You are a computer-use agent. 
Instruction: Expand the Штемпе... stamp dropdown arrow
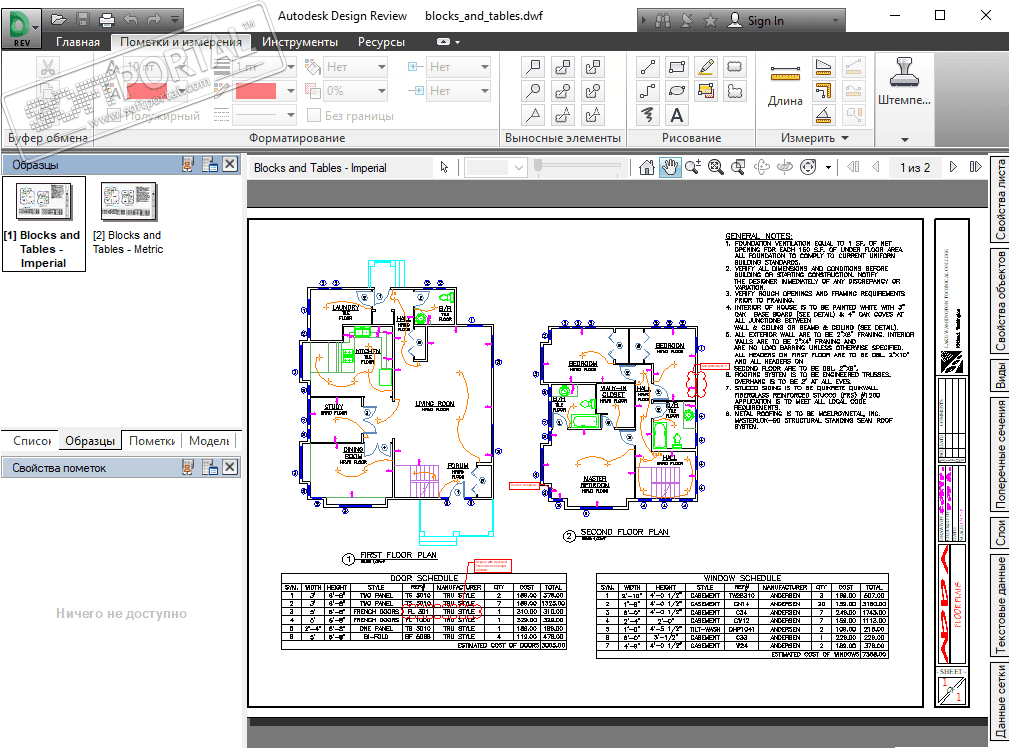[x=904, y=139]
